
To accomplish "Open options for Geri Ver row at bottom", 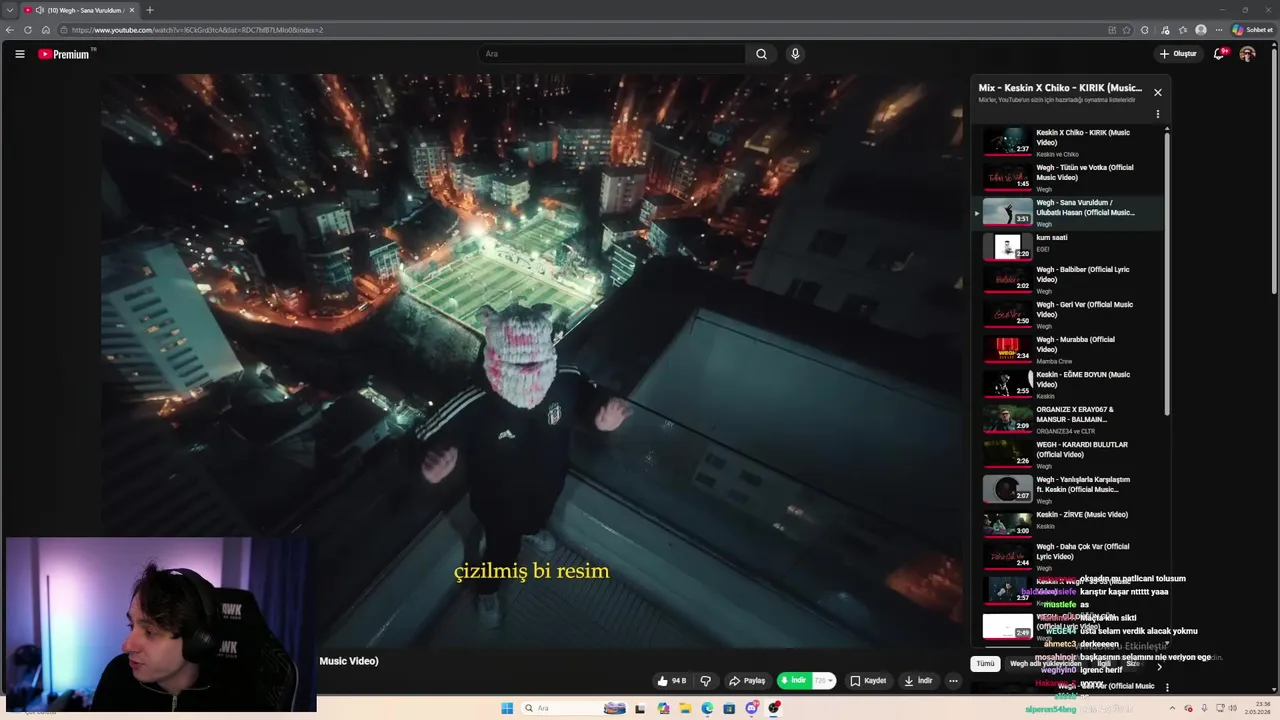I will [1166, 687].
